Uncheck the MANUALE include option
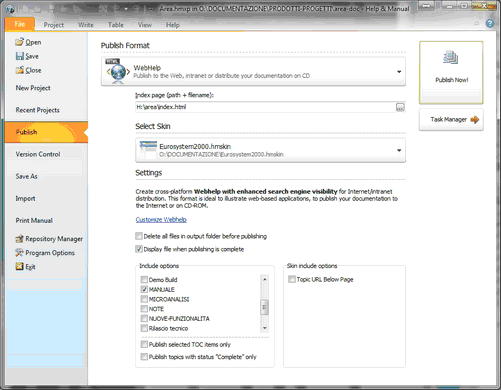501x390 pixels. coord(144,289)
